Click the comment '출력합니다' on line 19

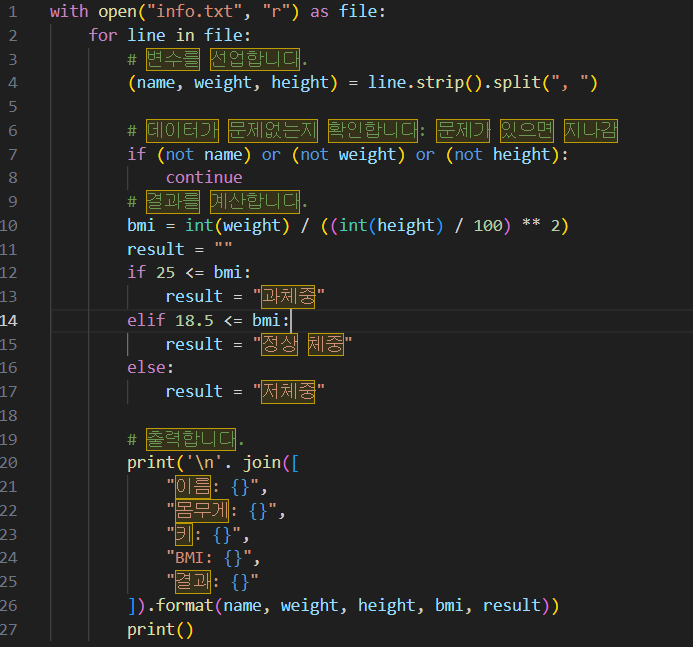coord(191,439)
